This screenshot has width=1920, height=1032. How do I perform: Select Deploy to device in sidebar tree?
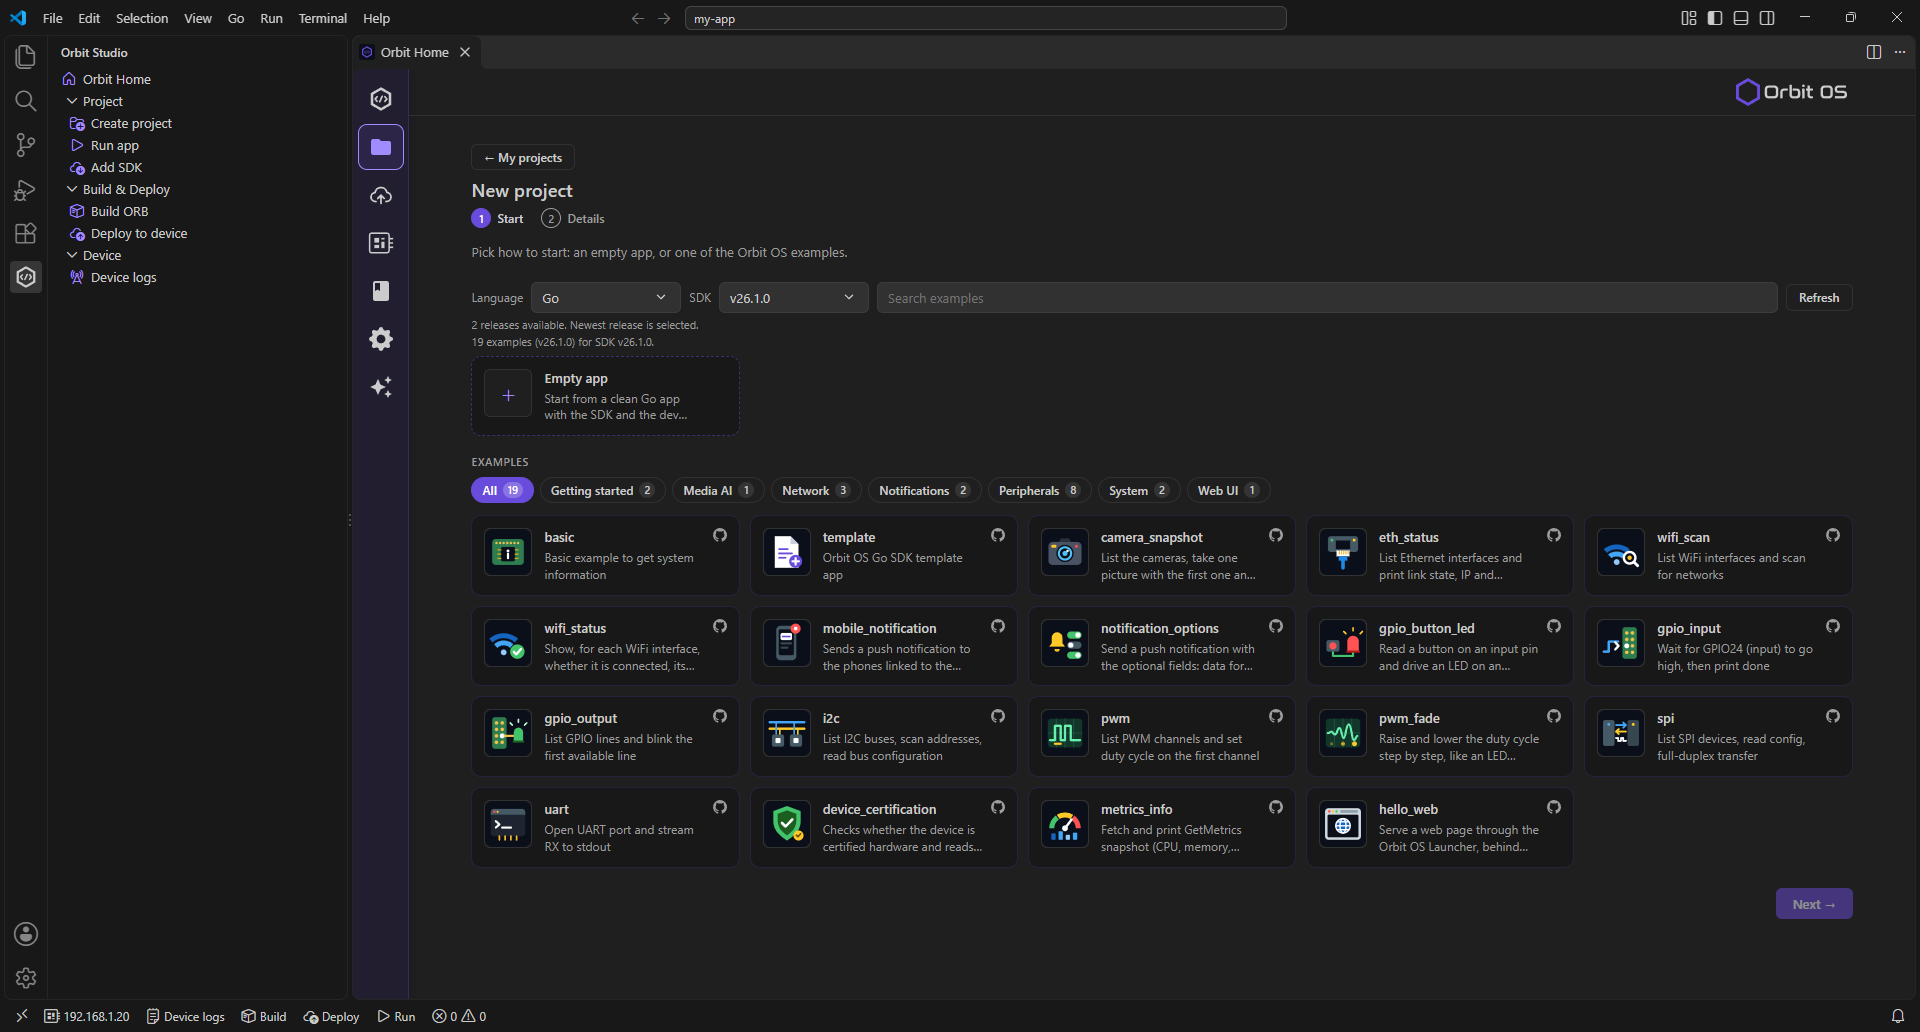coord(139,233)
